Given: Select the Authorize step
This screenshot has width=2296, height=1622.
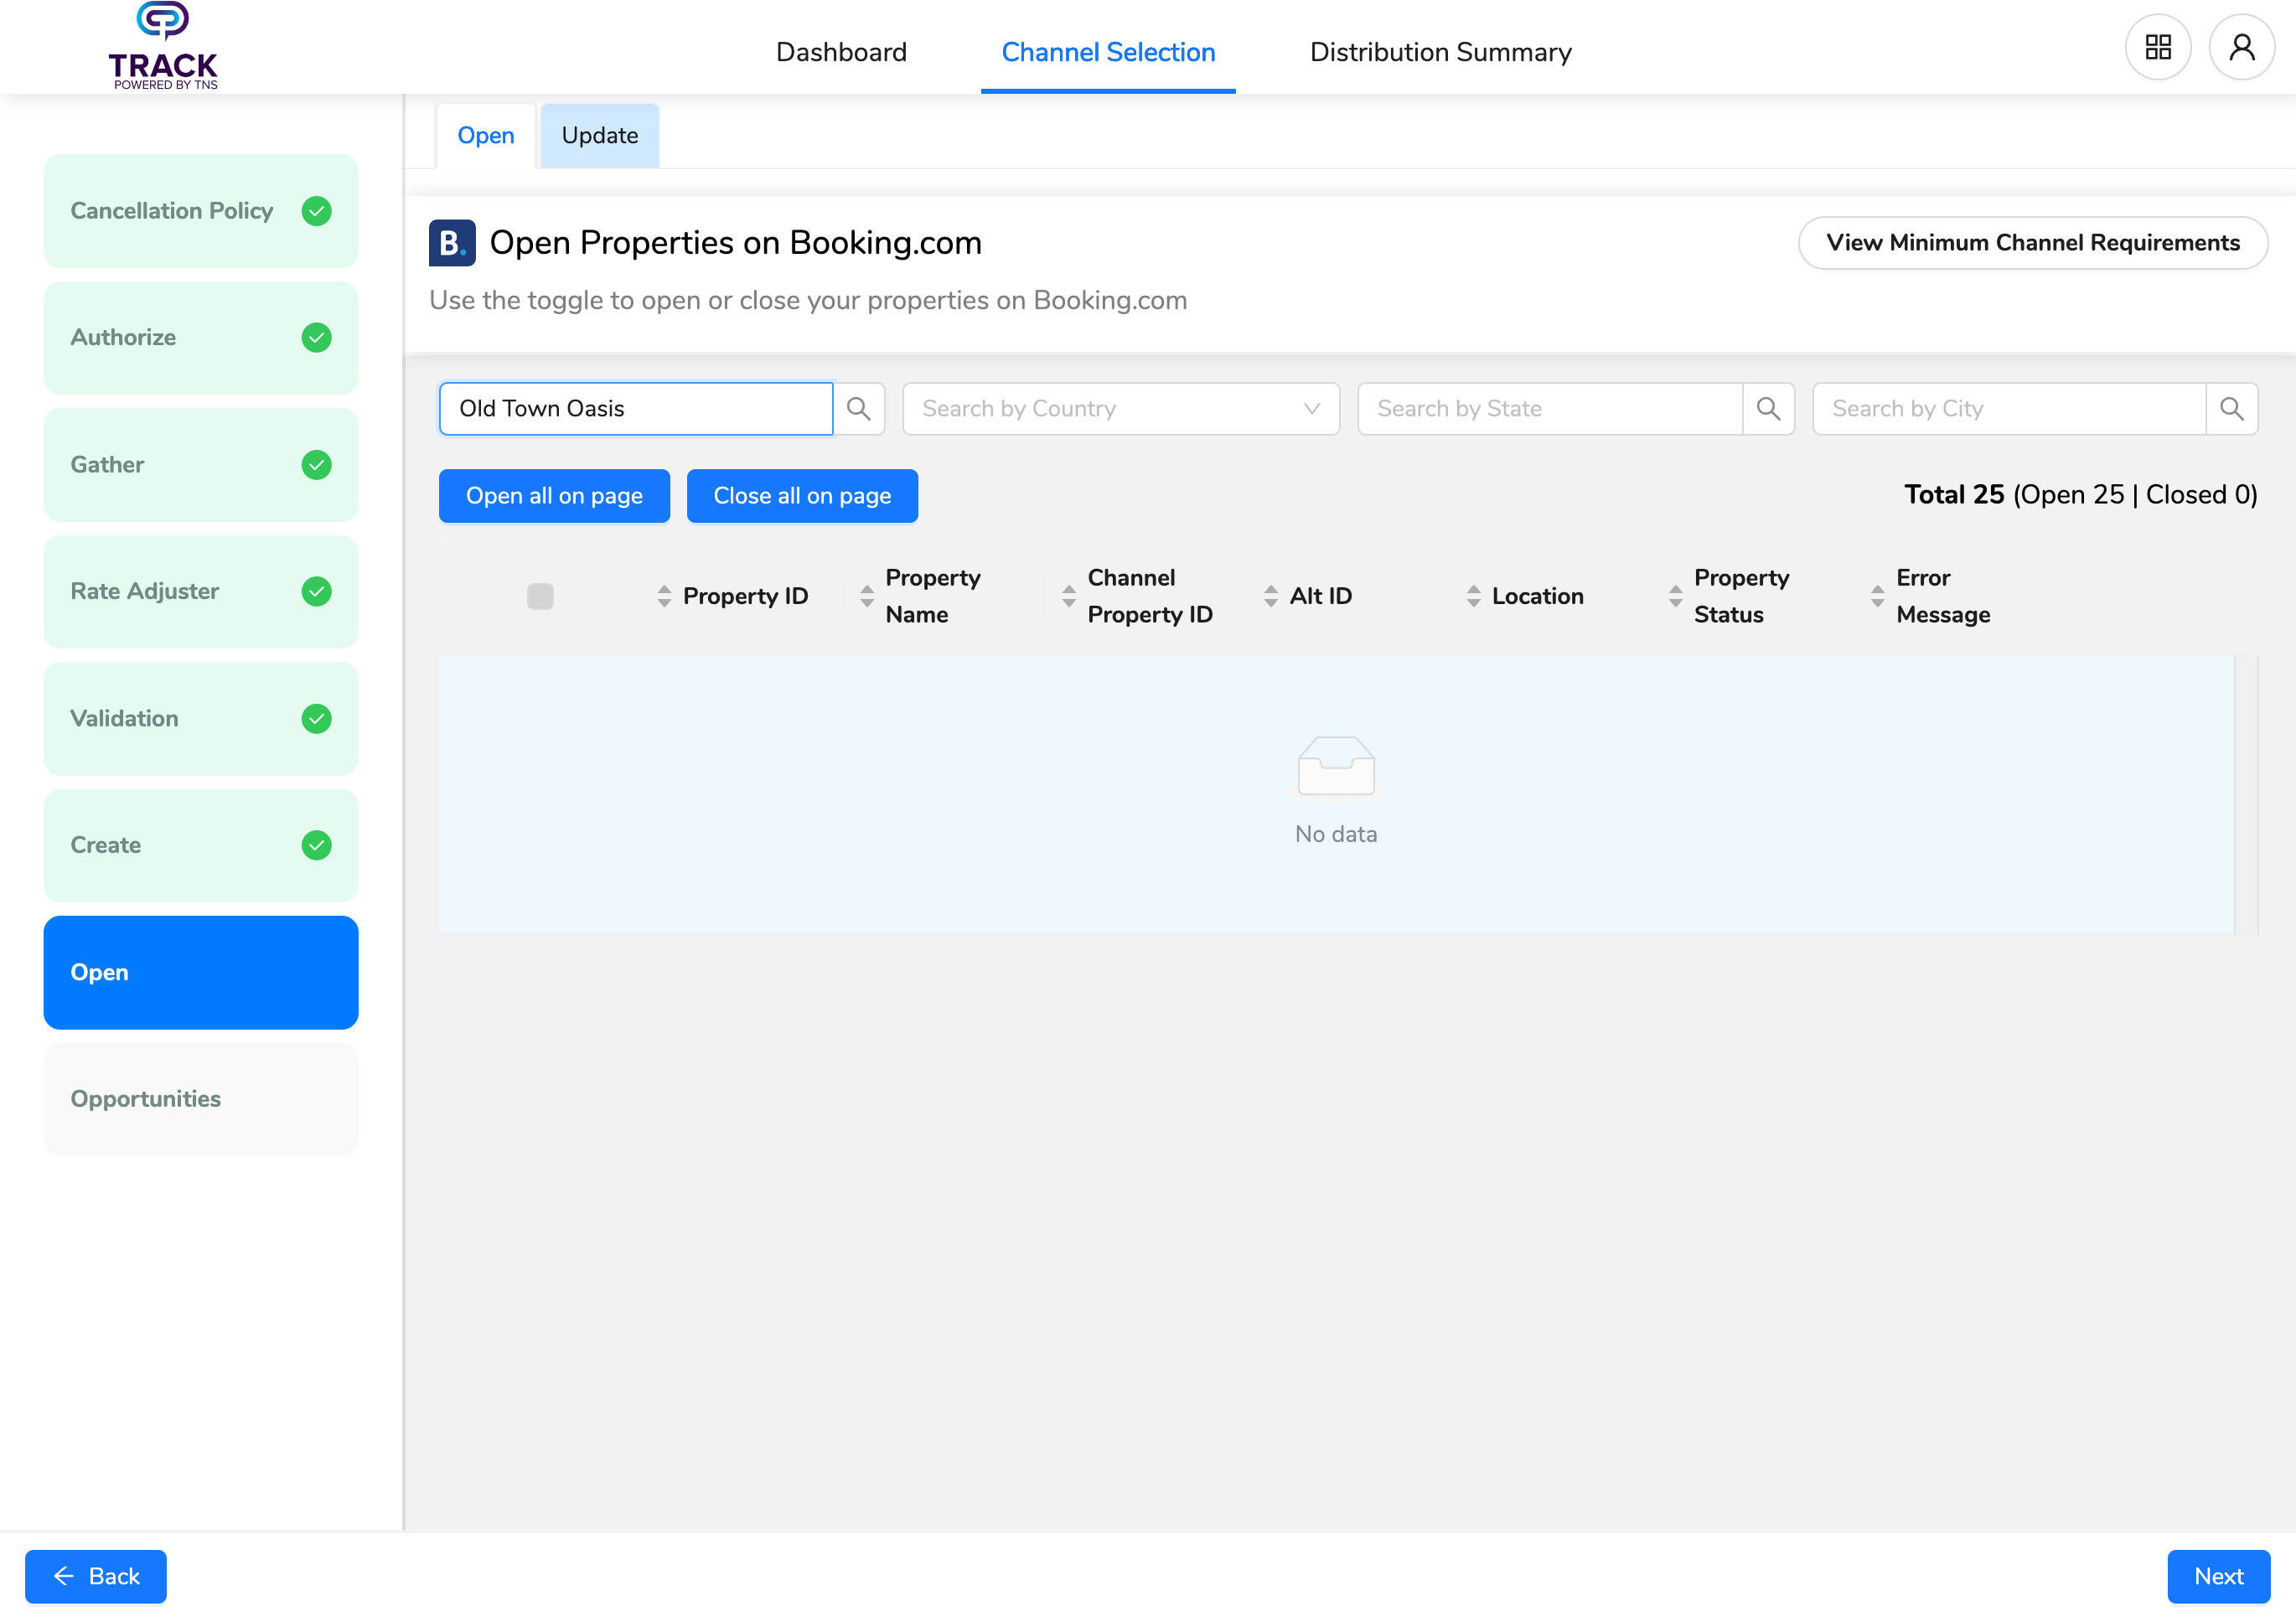Looking at the screenshot, I should click(x=201, y=338).
